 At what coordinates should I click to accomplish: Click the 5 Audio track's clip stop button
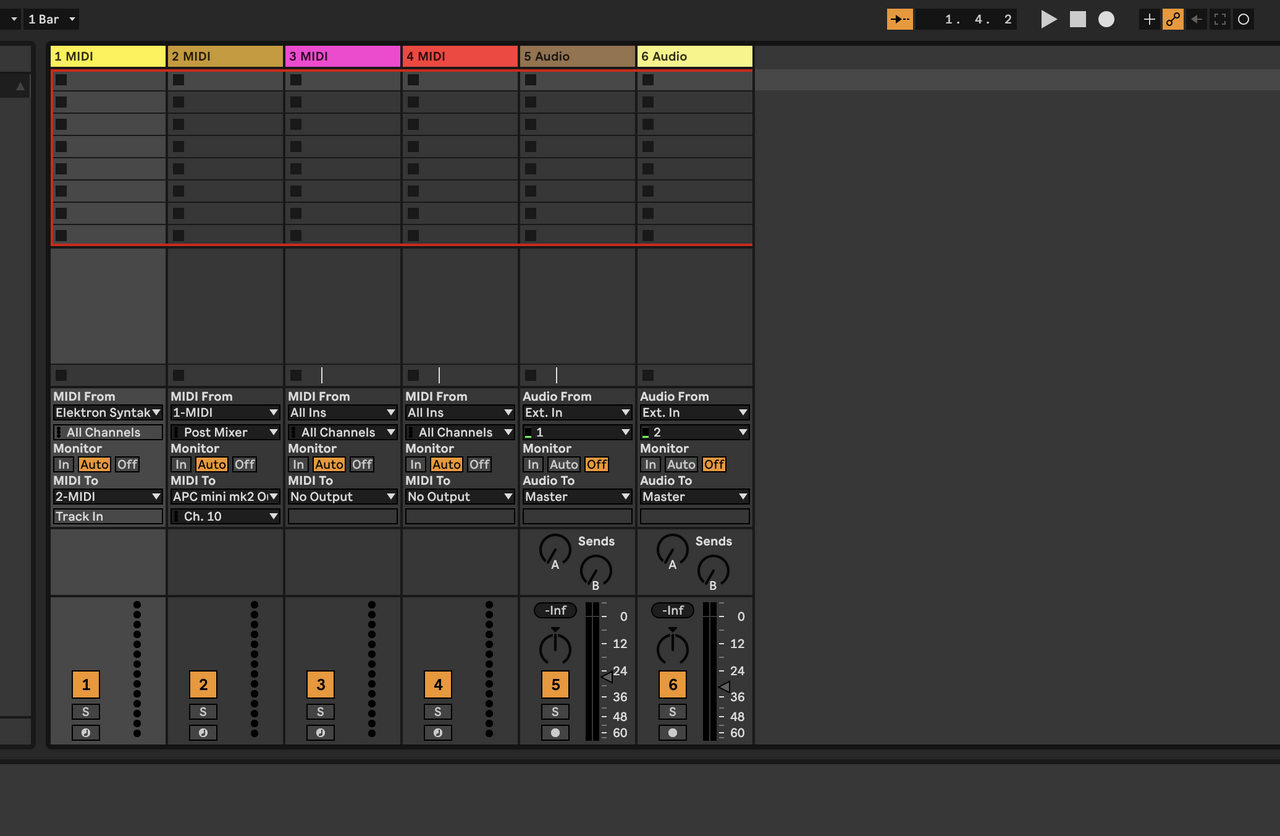pos(530,375)
